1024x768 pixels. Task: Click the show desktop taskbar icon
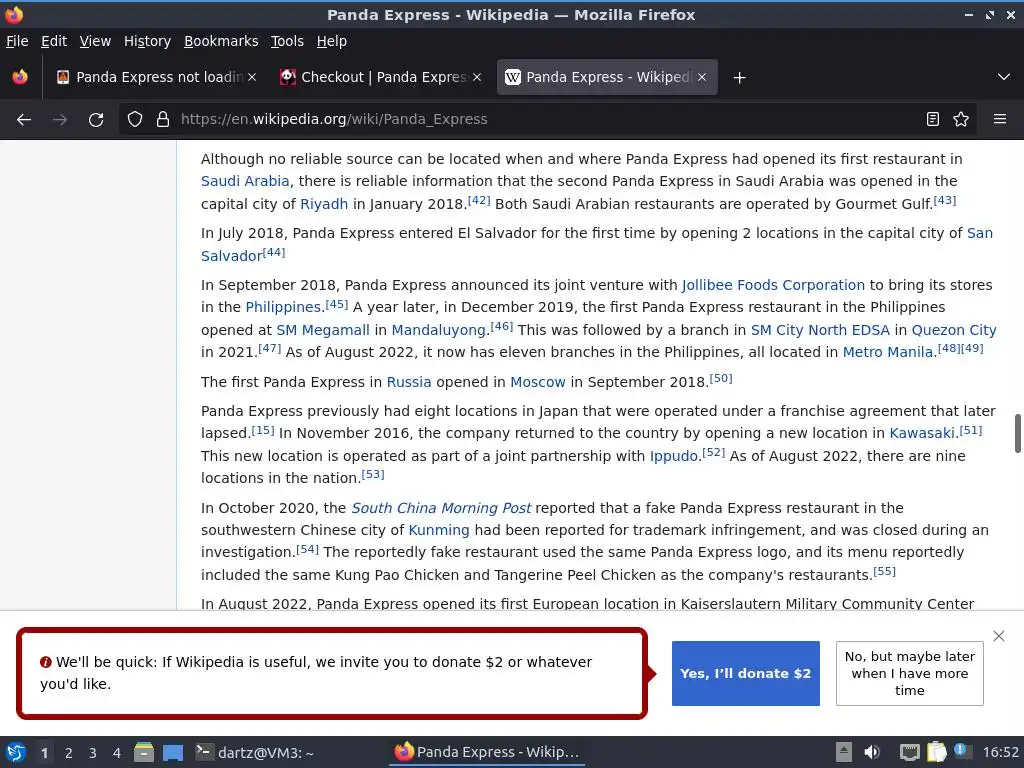[173, 752]
